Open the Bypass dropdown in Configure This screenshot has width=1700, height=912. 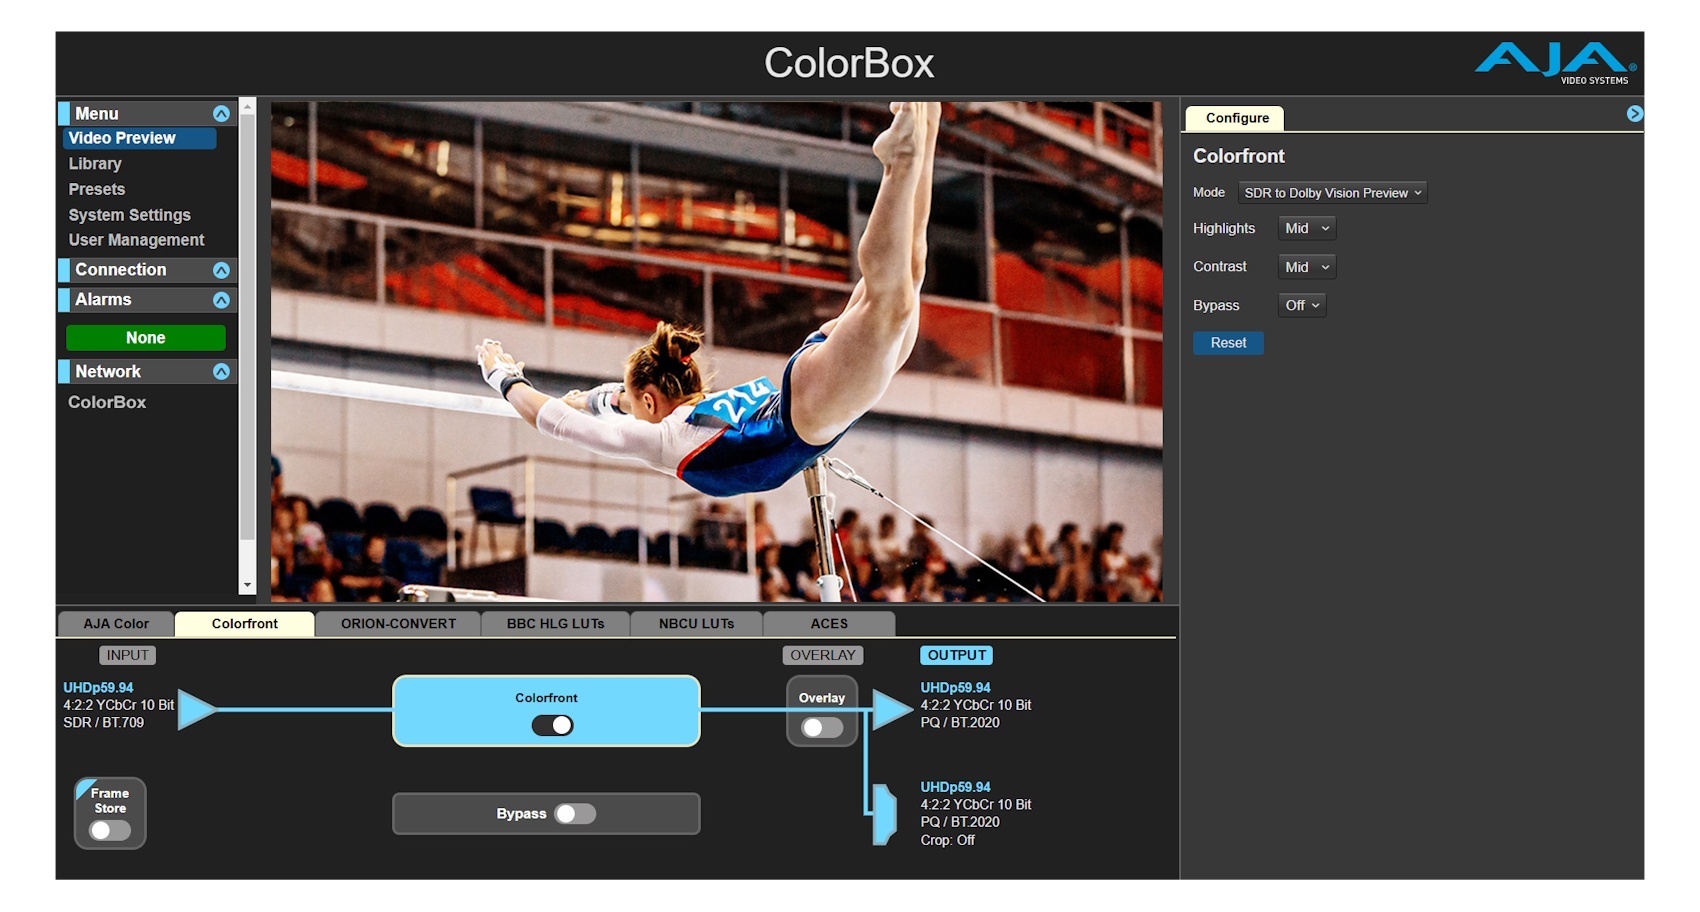pyautogui.click(x=1302, y=306)
